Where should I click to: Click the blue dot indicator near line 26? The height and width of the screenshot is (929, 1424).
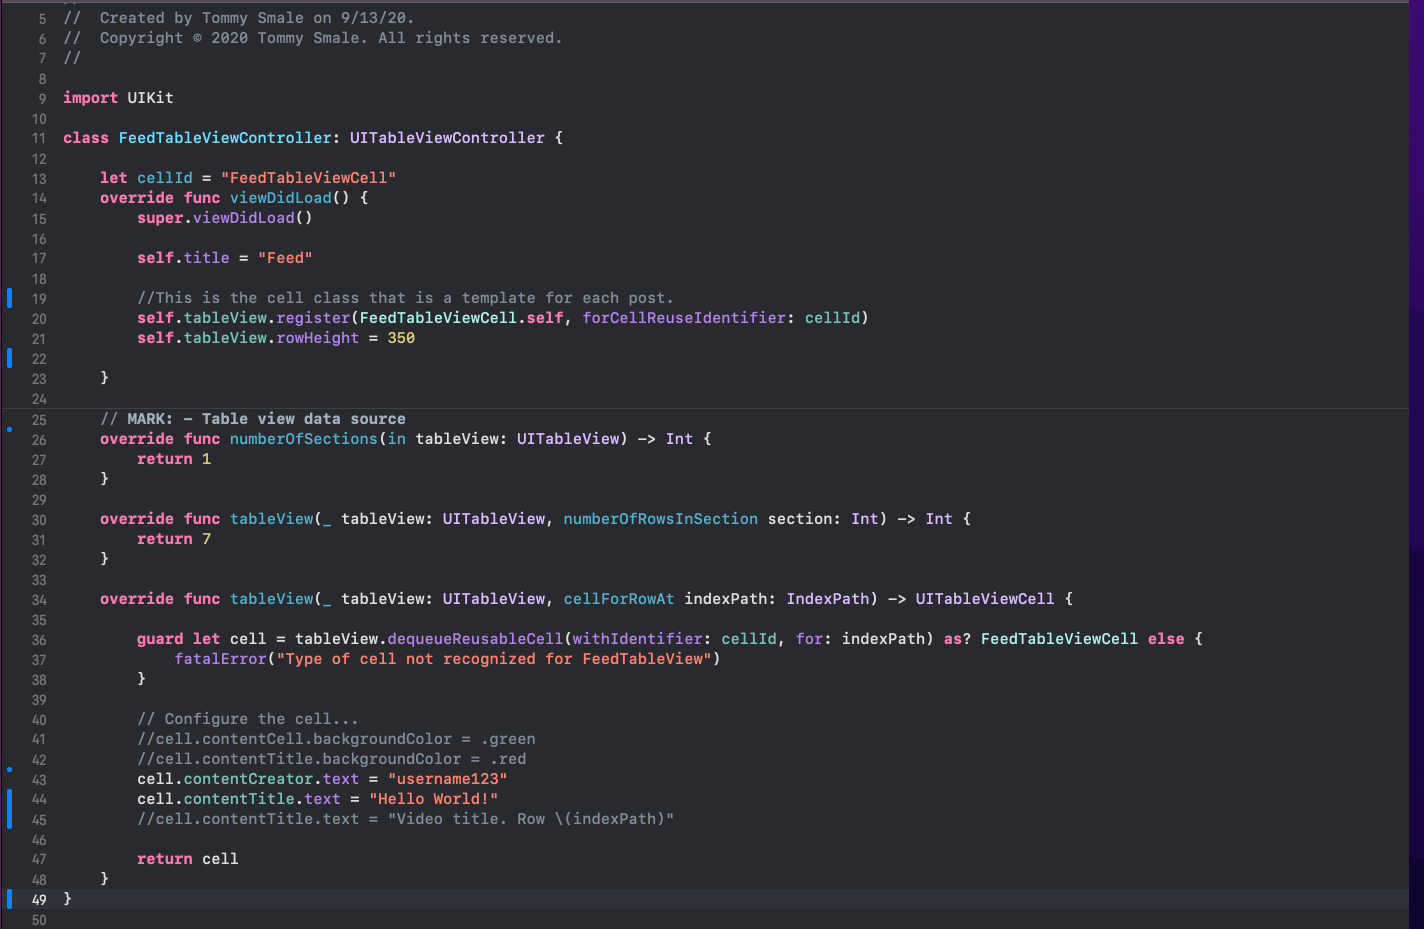click(x=8, y=429)
